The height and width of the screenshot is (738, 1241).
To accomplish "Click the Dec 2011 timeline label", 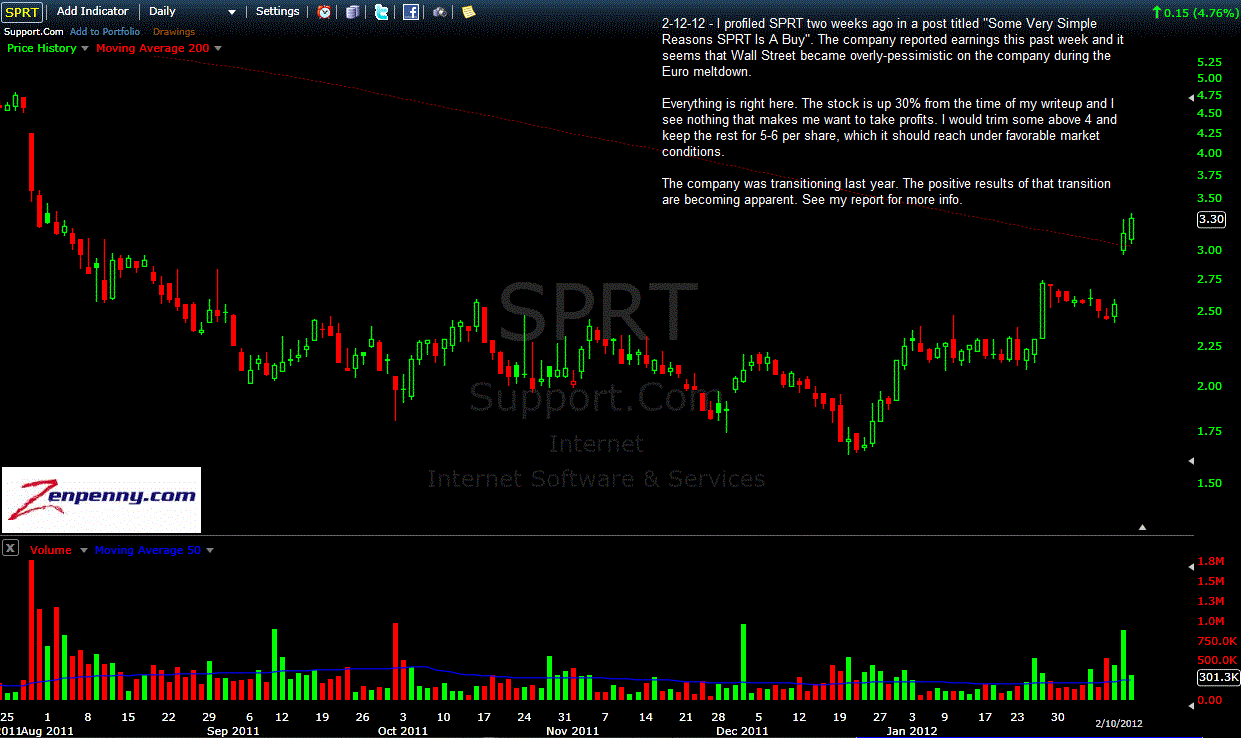I will pos(742,731).
